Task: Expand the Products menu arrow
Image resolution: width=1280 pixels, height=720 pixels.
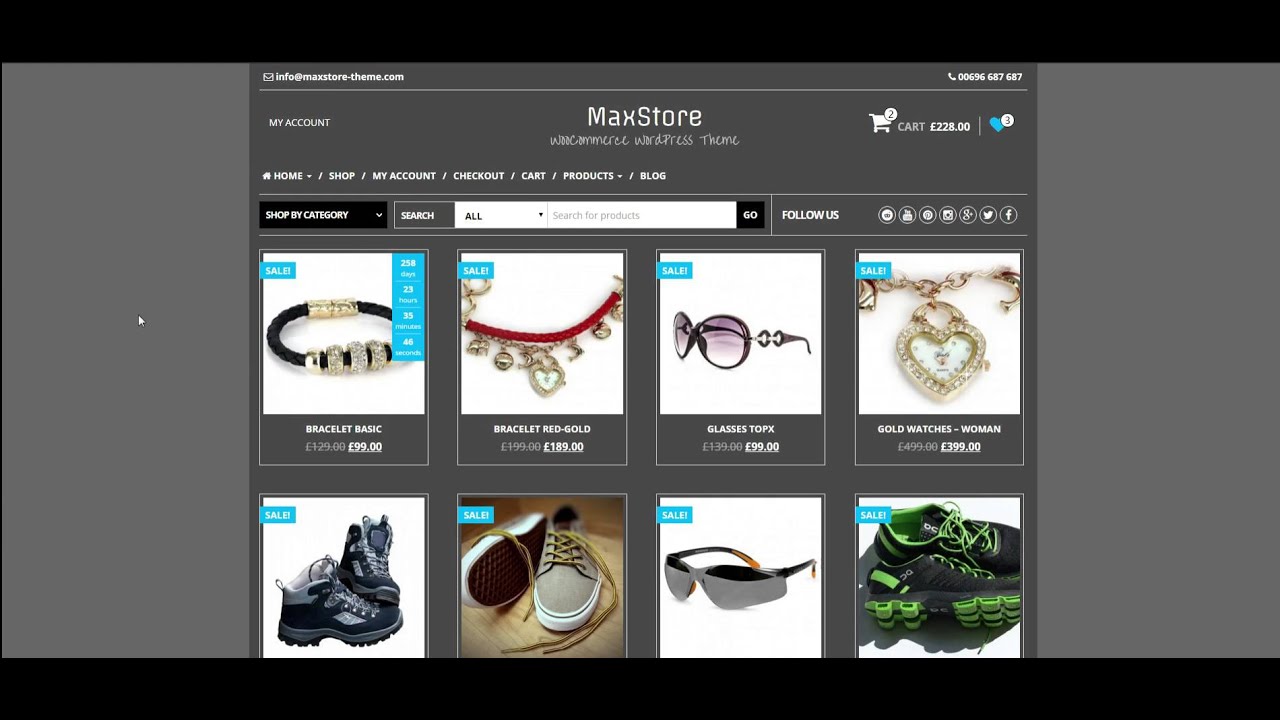Action: tap(620, 176)
